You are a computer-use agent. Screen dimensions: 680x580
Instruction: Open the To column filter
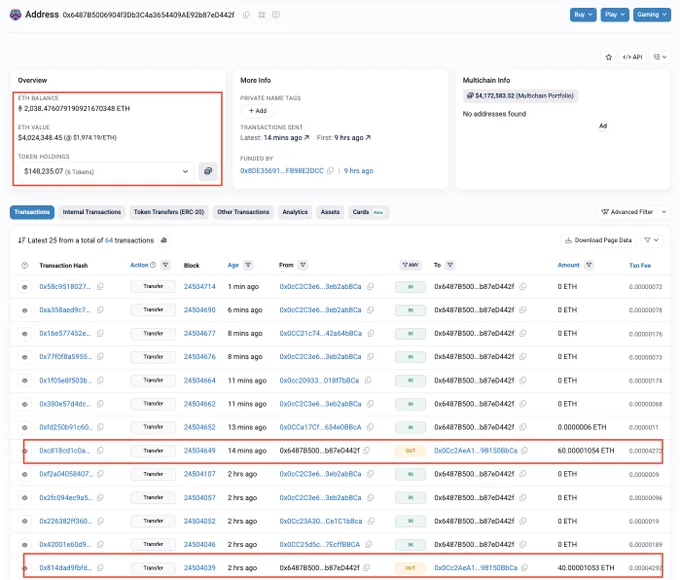[450, 265]
